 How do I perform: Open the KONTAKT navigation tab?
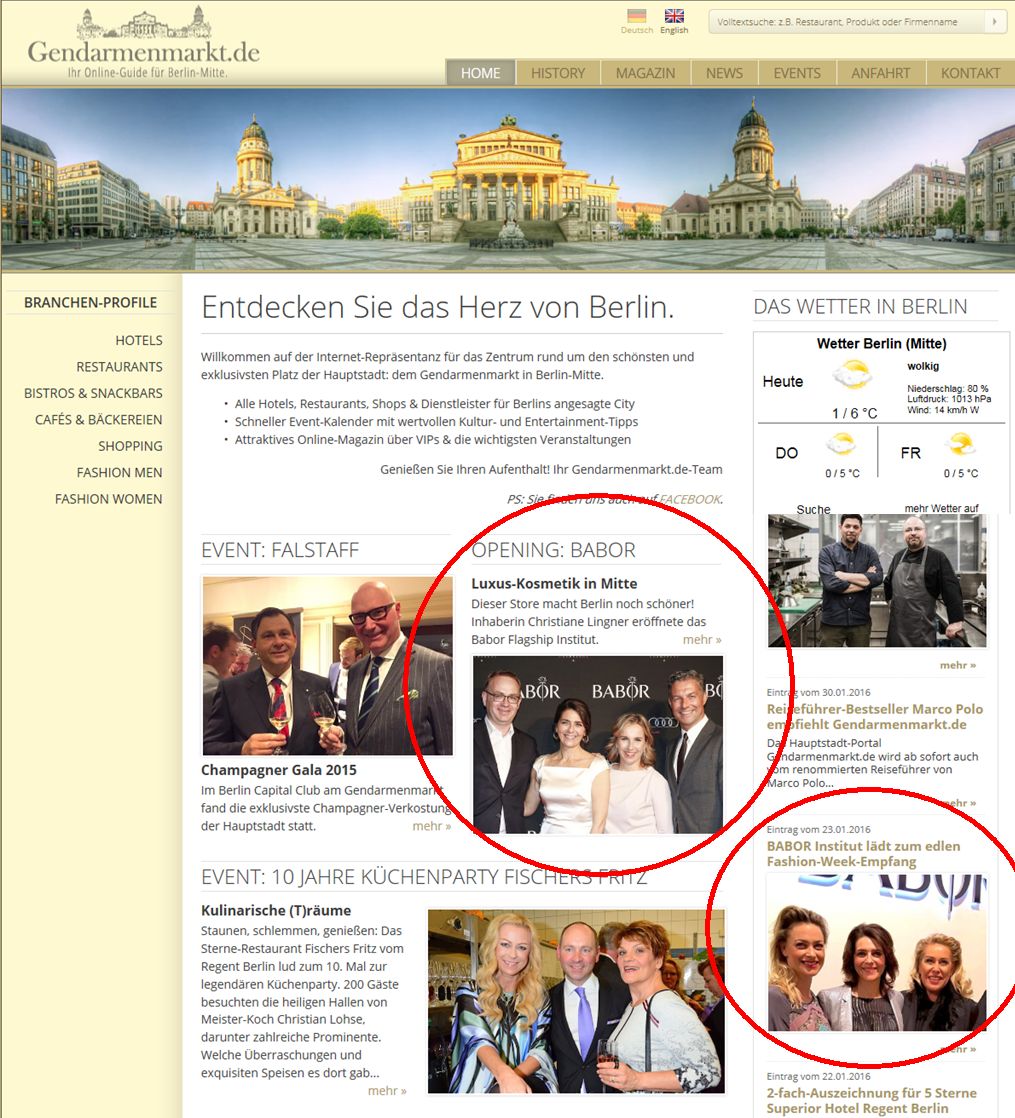[970, 73]
